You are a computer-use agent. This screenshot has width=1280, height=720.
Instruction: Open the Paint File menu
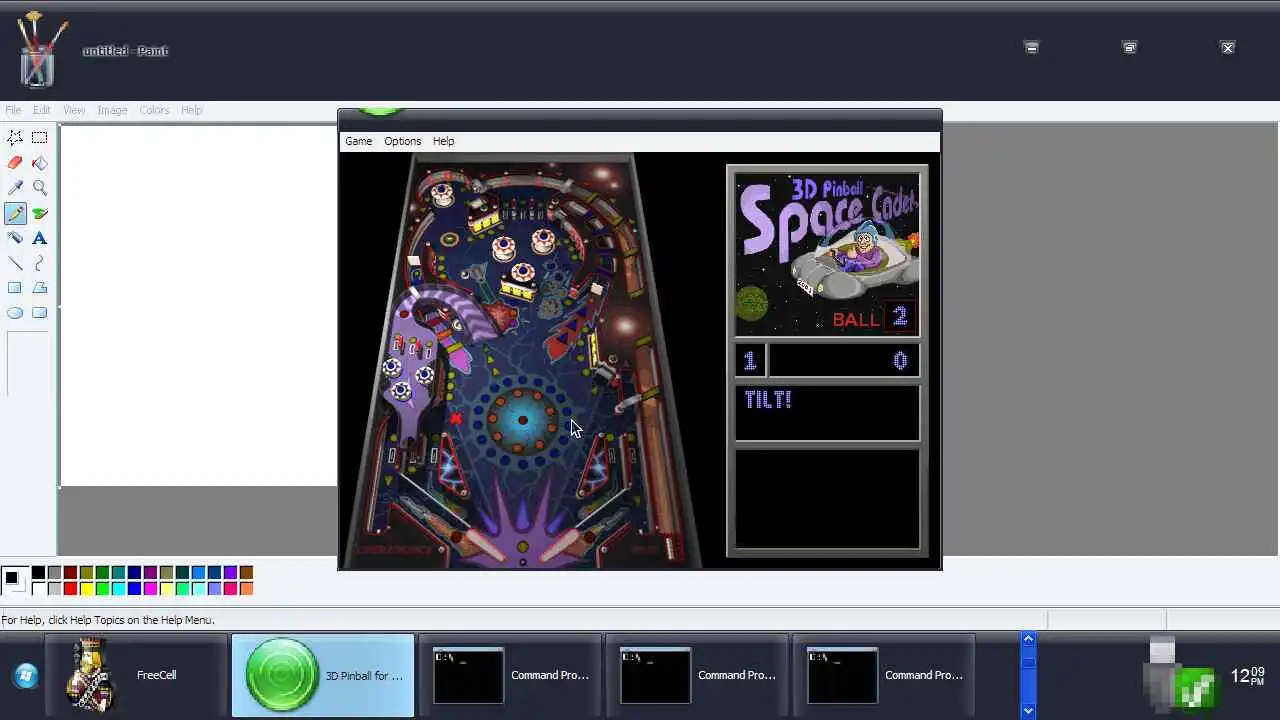(13, 110)
